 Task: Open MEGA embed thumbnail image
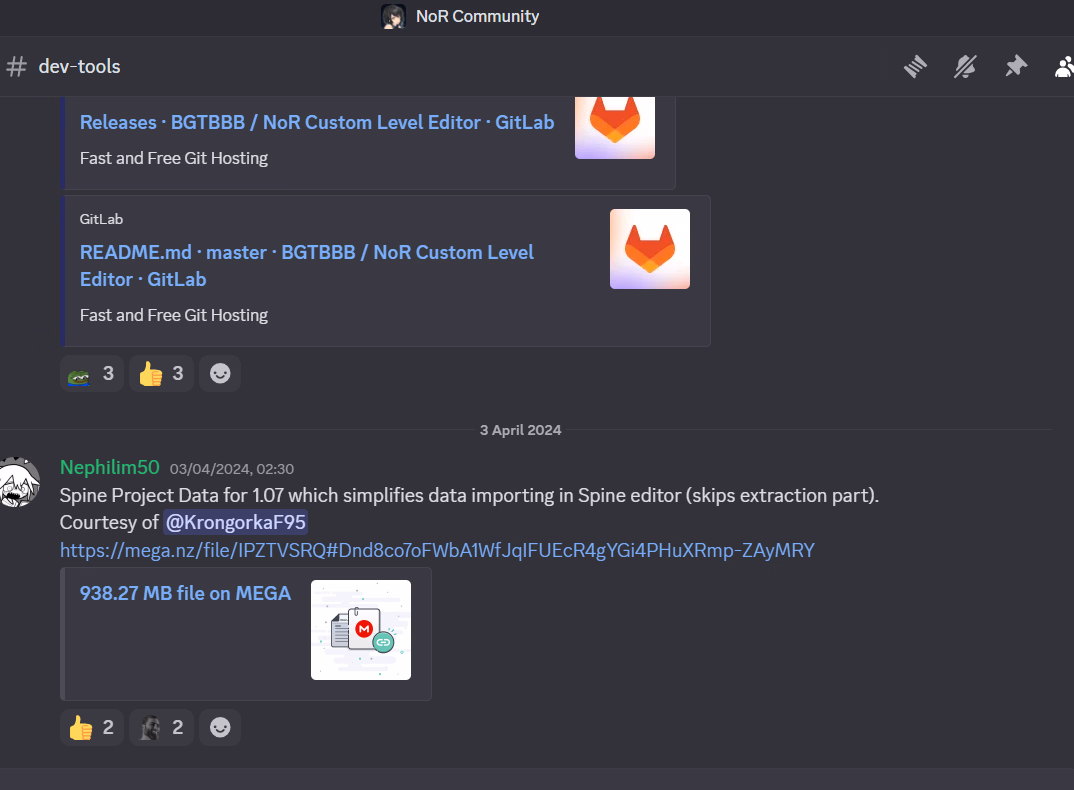[360, 630]
